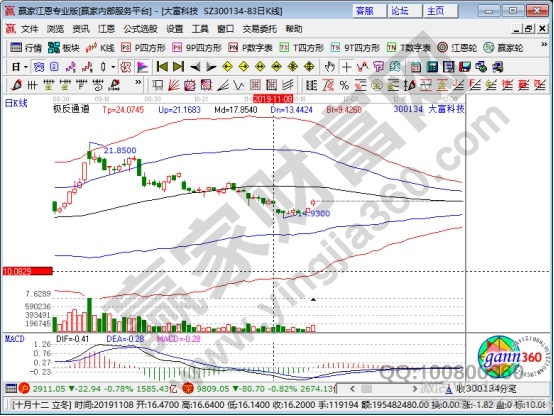Expand the 日 period dropdown arrow
Screen dimensions: 554x416
tap(26, 66)
